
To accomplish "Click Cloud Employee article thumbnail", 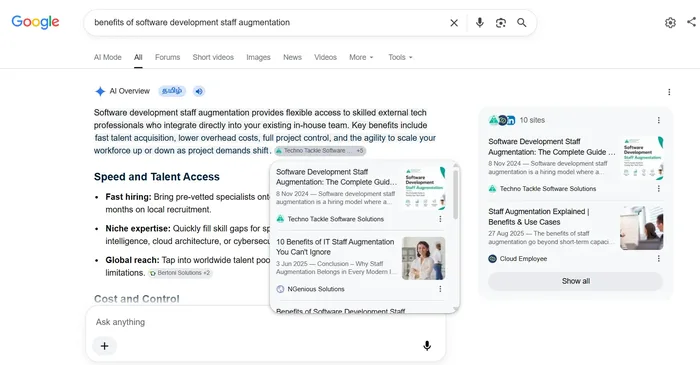I will 642,228.
